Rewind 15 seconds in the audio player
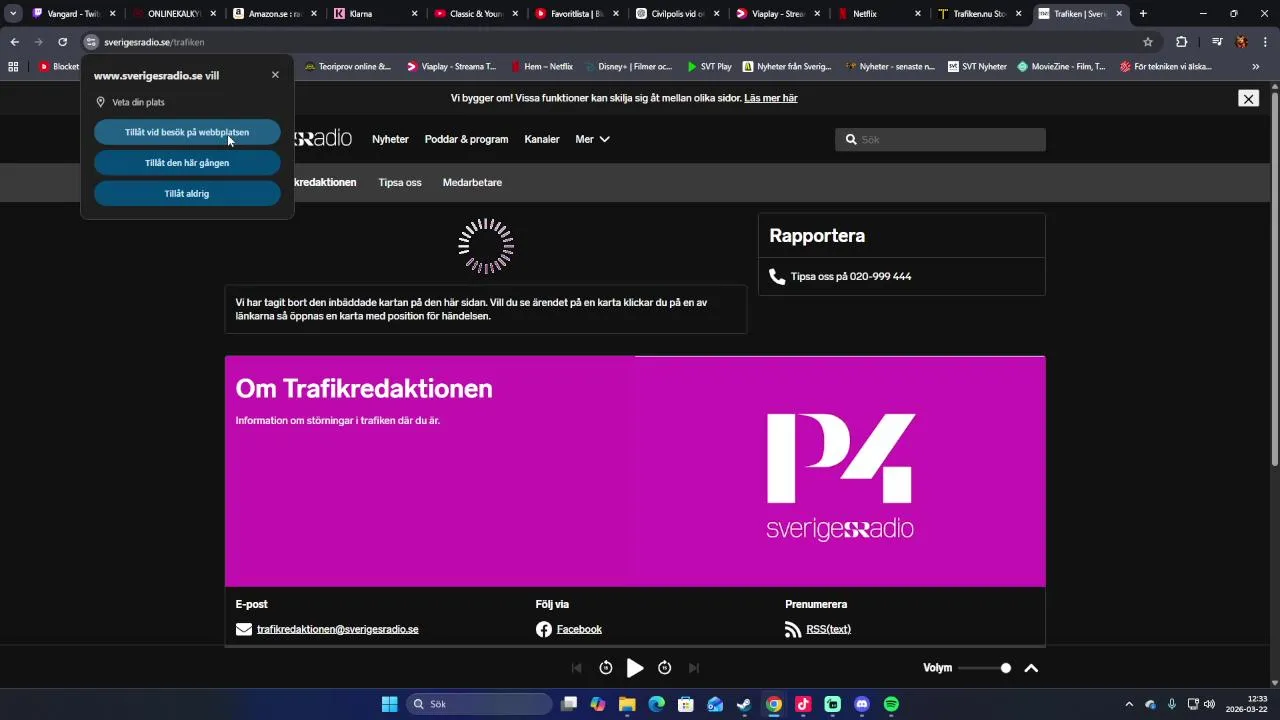Viewport: 1280px width, 720px height. pos(606,668)
